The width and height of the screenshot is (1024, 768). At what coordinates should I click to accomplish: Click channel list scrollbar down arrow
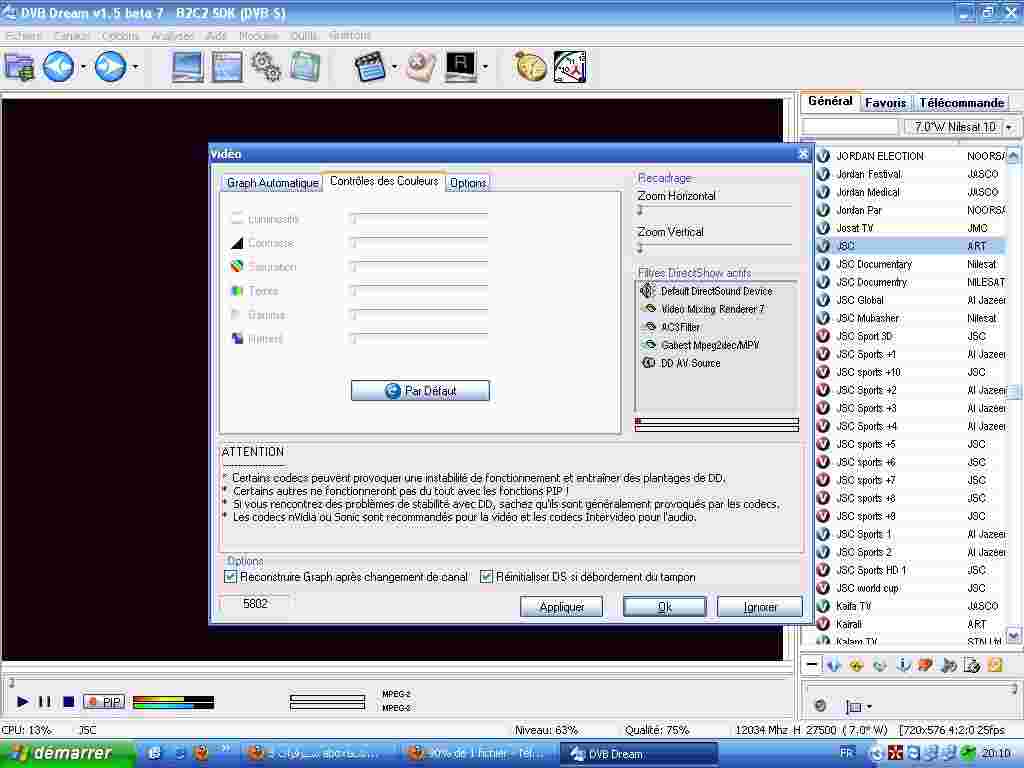point(1013,635)
